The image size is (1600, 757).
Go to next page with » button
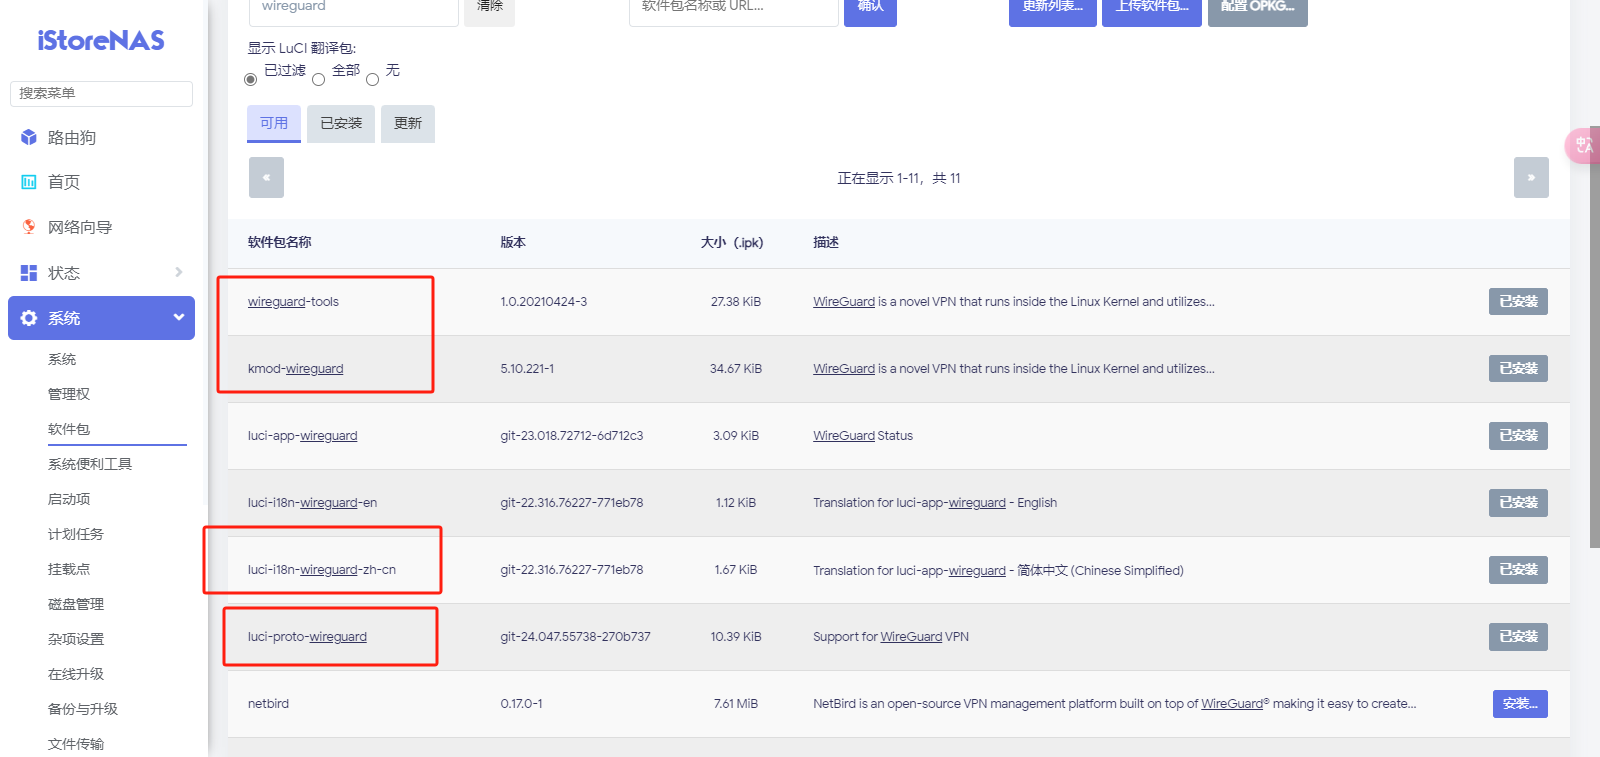pos(1530,178)
